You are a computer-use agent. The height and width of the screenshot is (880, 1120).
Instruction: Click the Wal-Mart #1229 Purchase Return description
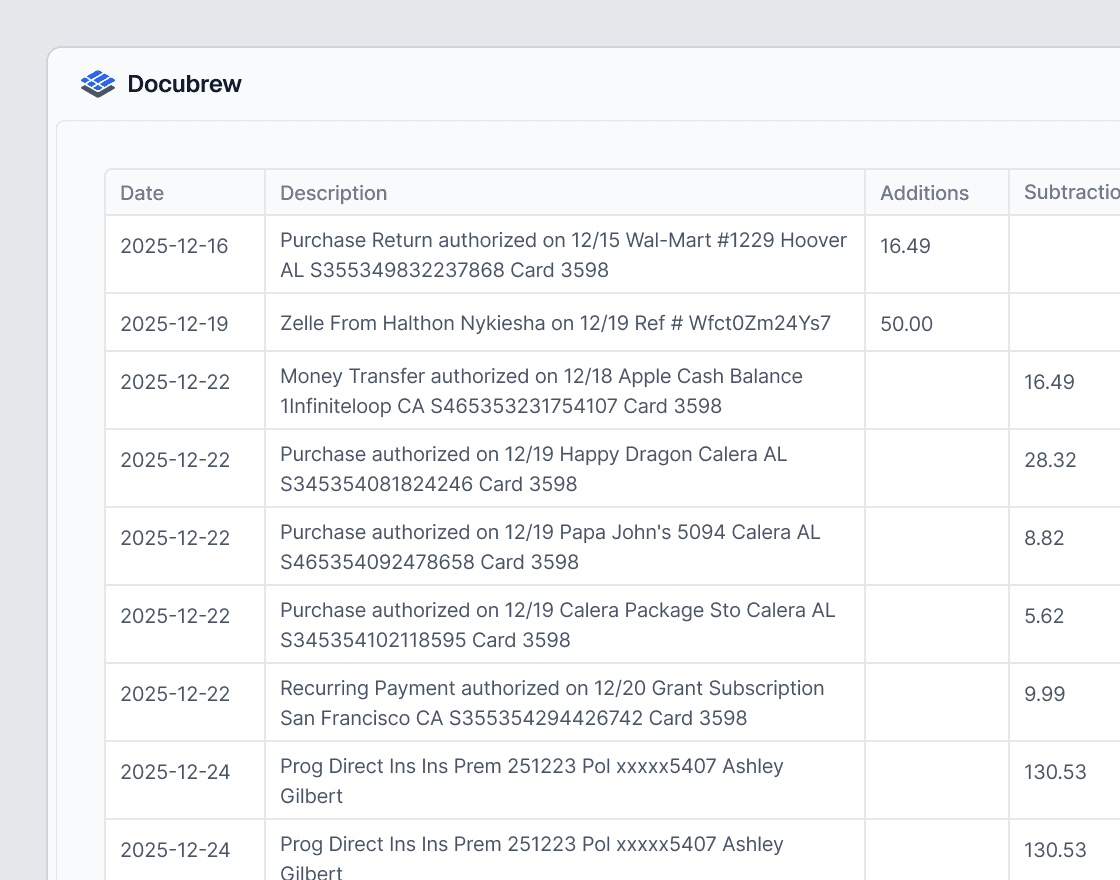(x=564, y=255)
